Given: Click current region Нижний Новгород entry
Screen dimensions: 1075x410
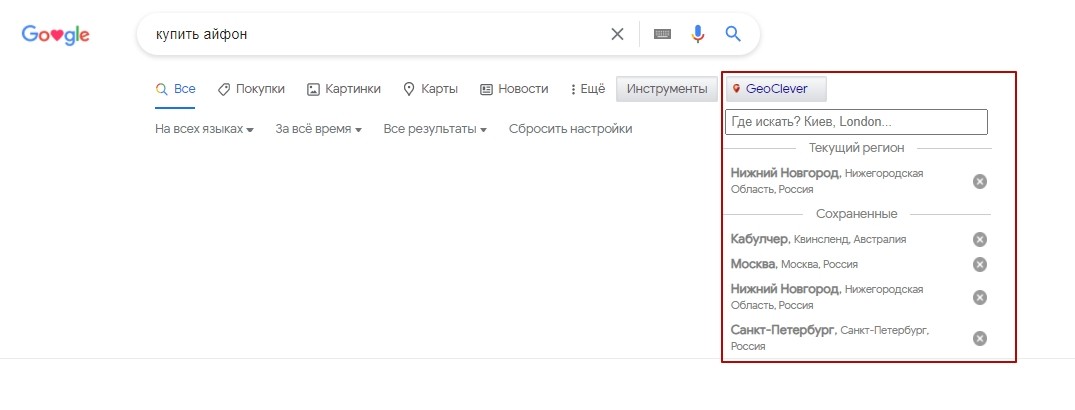Looking at the screenshot, I should (827, 181).
